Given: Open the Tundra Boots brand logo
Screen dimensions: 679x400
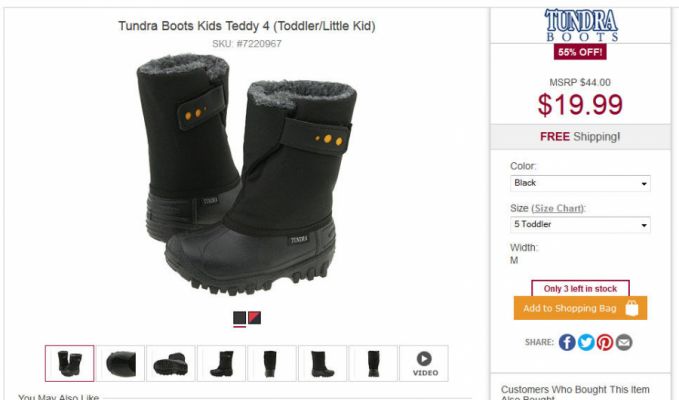Looking at the screenshot, I should coord(581,25).
